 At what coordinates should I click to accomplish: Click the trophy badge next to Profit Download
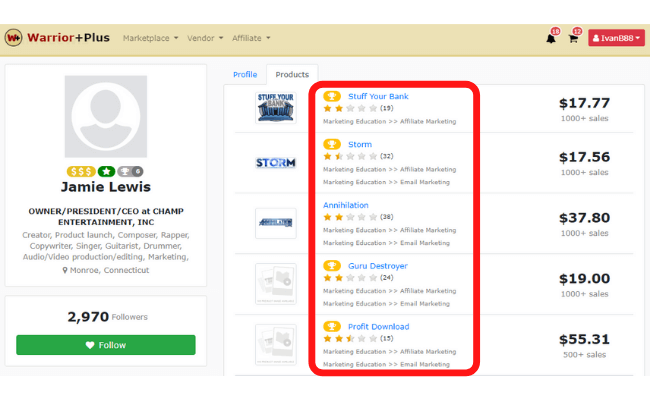click(x=332, y=327)
